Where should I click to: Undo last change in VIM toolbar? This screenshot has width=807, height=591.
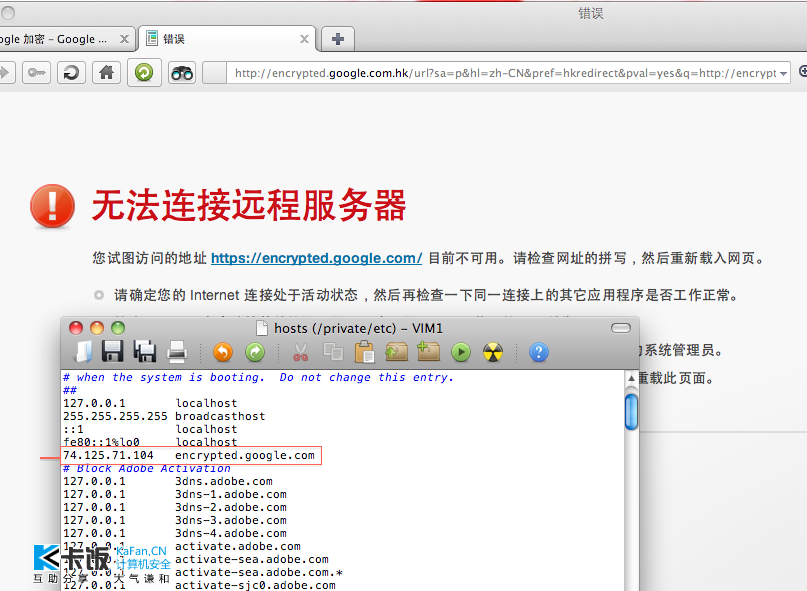pos(223,352)
